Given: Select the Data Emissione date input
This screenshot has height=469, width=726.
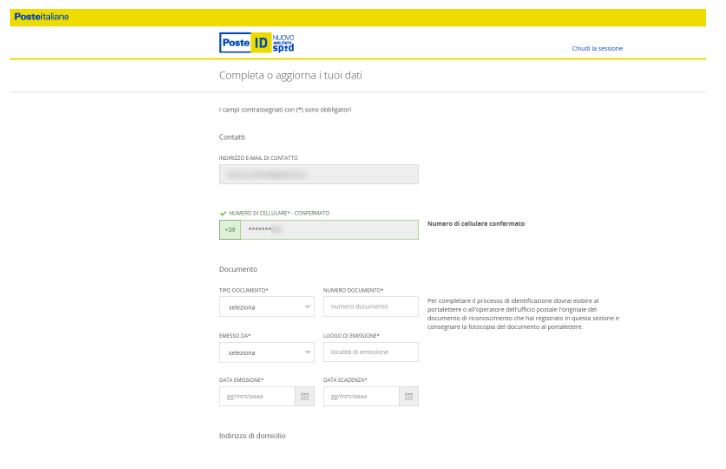Looking at the screenshot, I should [256, 396].
